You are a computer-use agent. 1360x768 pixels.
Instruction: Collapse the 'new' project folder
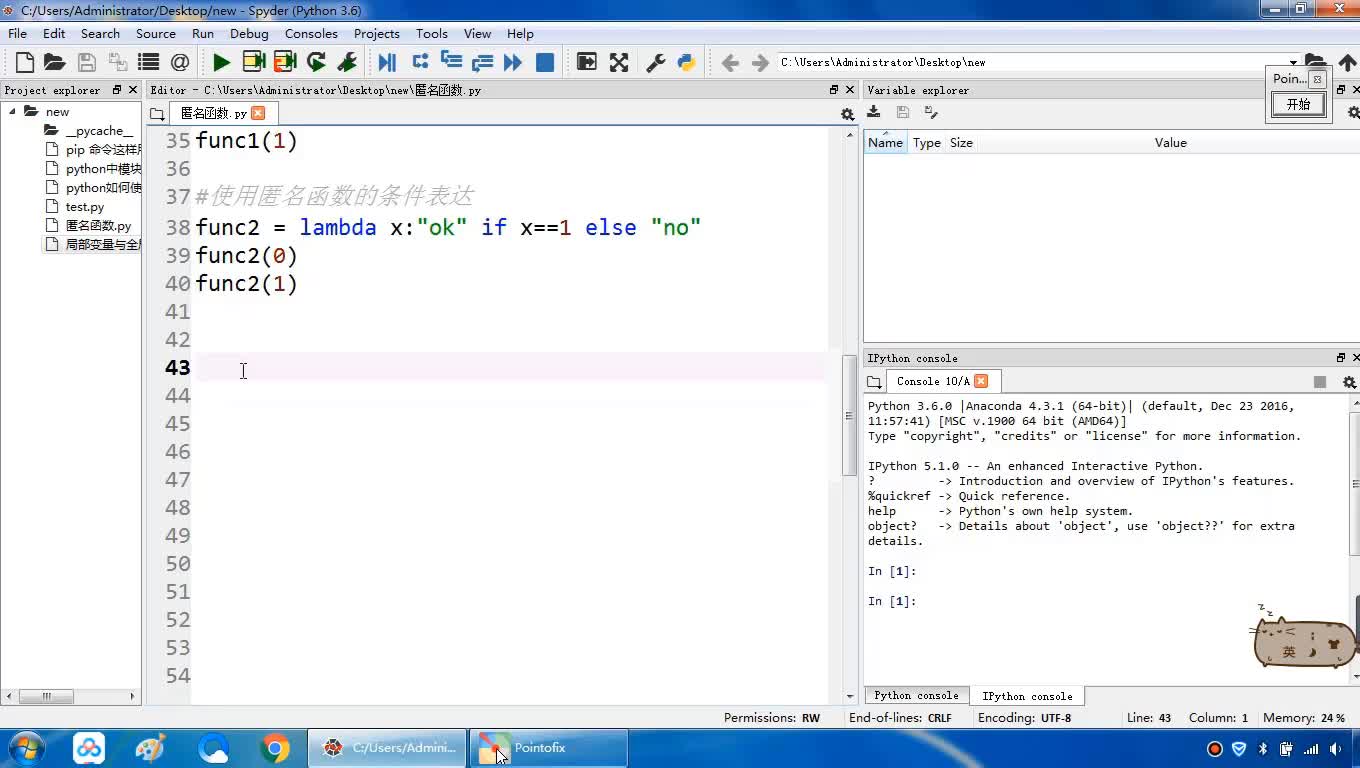click(13, 112)
